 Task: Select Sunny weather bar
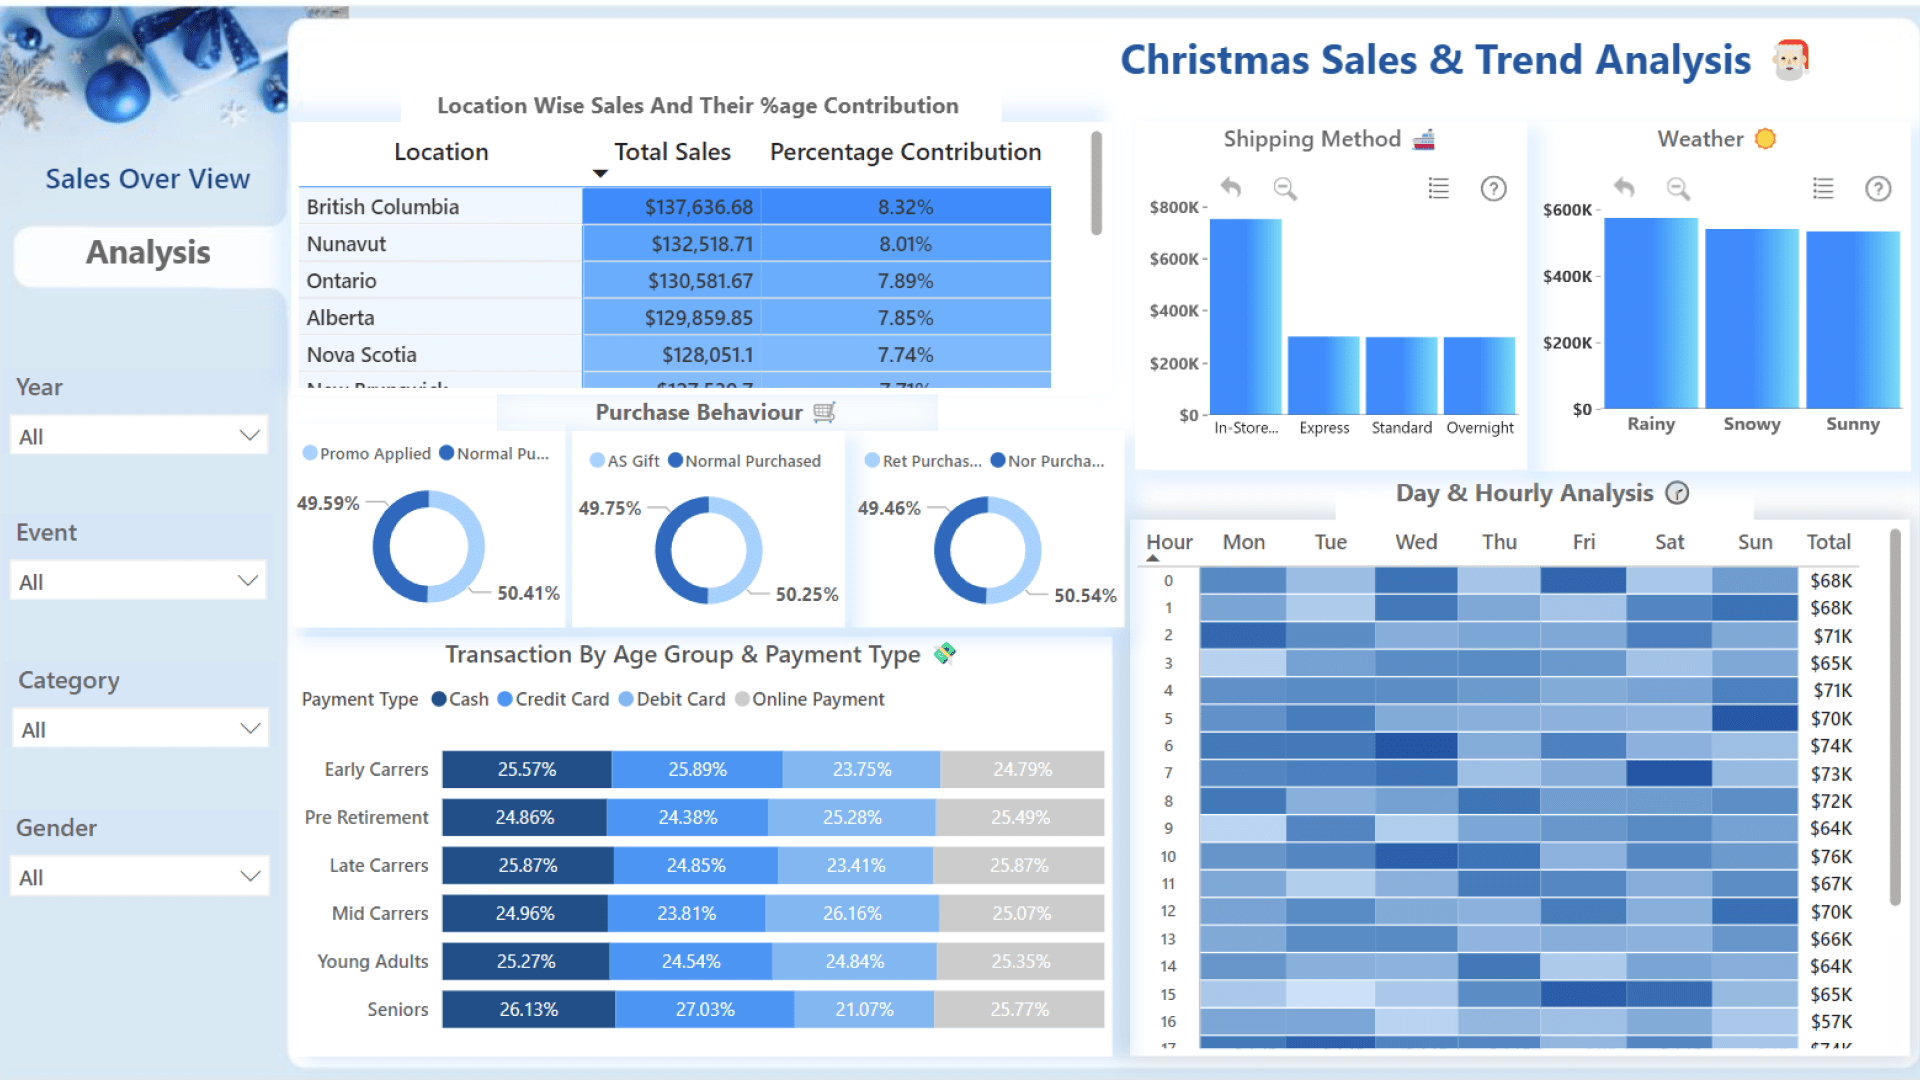[1853, 319]
